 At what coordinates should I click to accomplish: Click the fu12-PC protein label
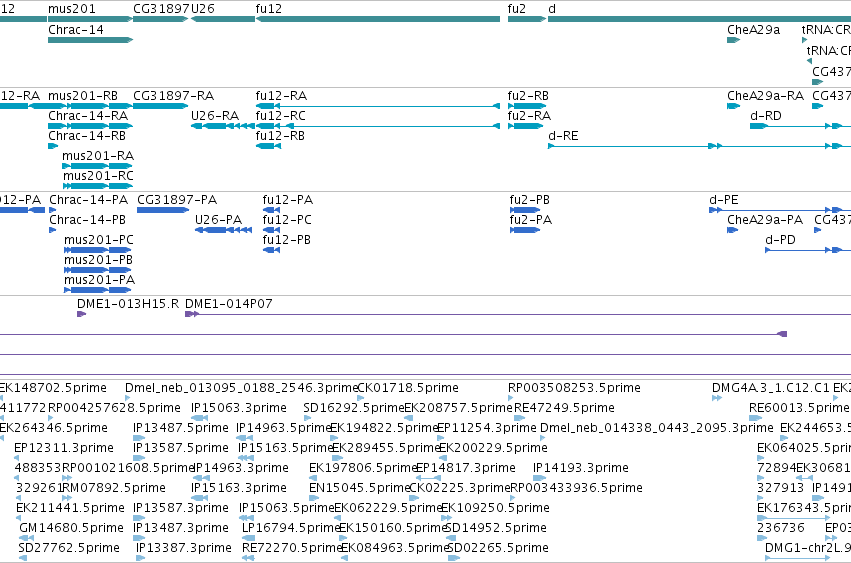(x=287, y=220)
